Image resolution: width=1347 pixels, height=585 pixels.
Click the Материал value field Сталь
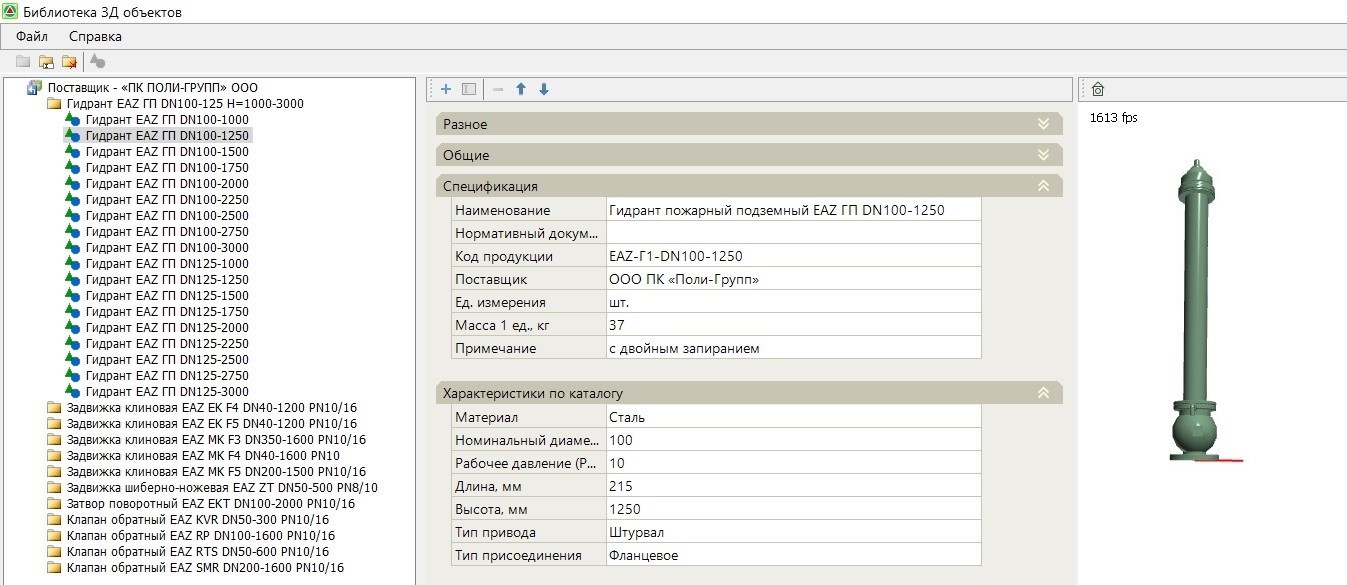pyautogui.click(x=792, y=417)
